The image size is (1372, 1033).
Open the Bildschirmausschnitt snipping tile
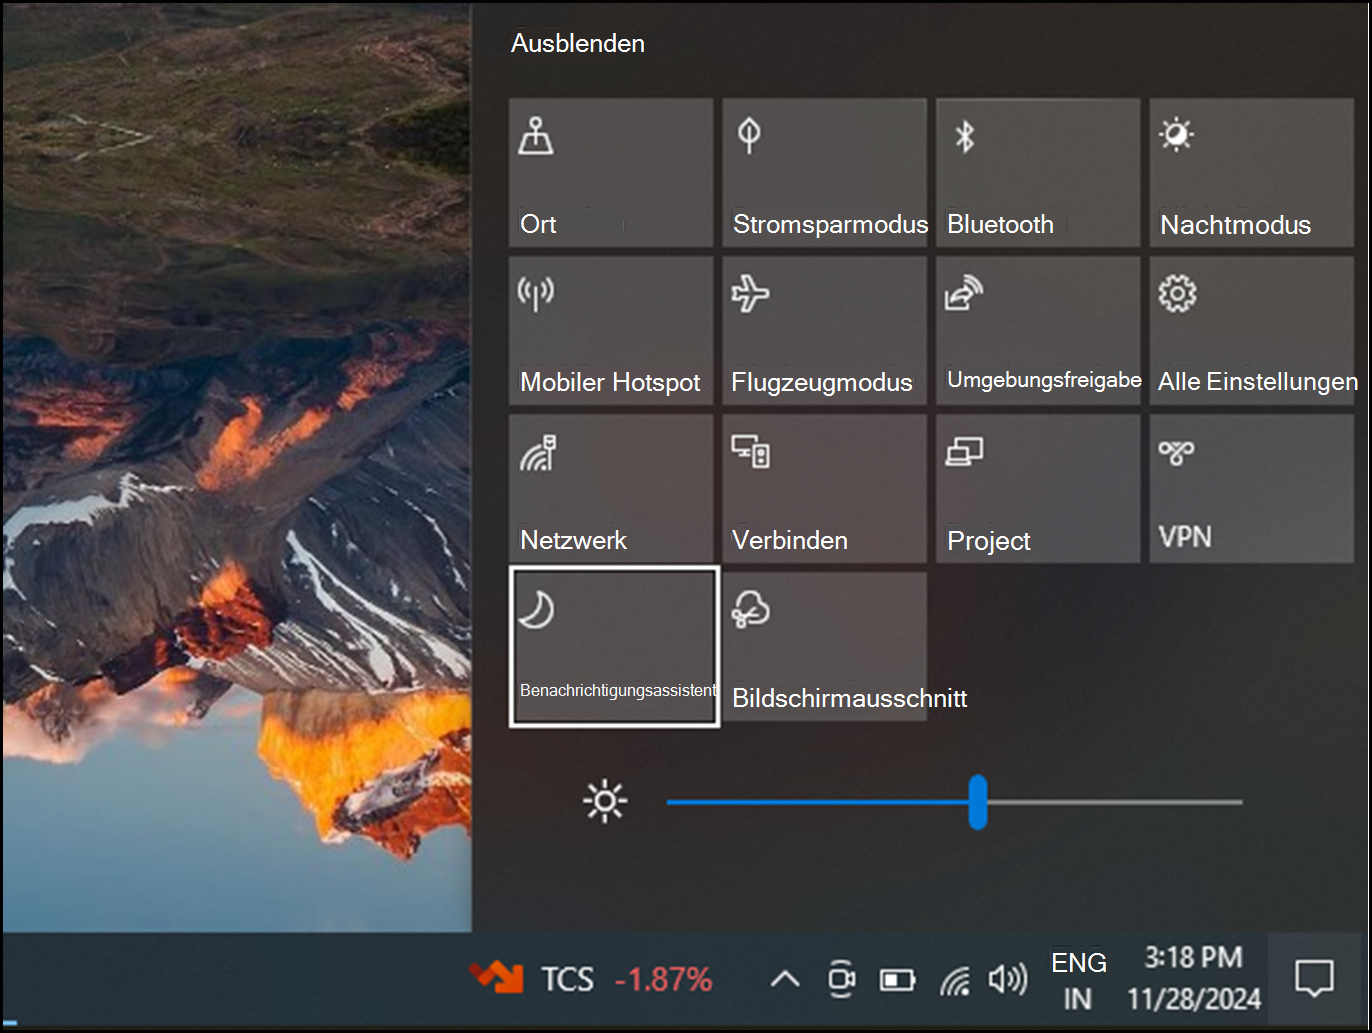825,646
